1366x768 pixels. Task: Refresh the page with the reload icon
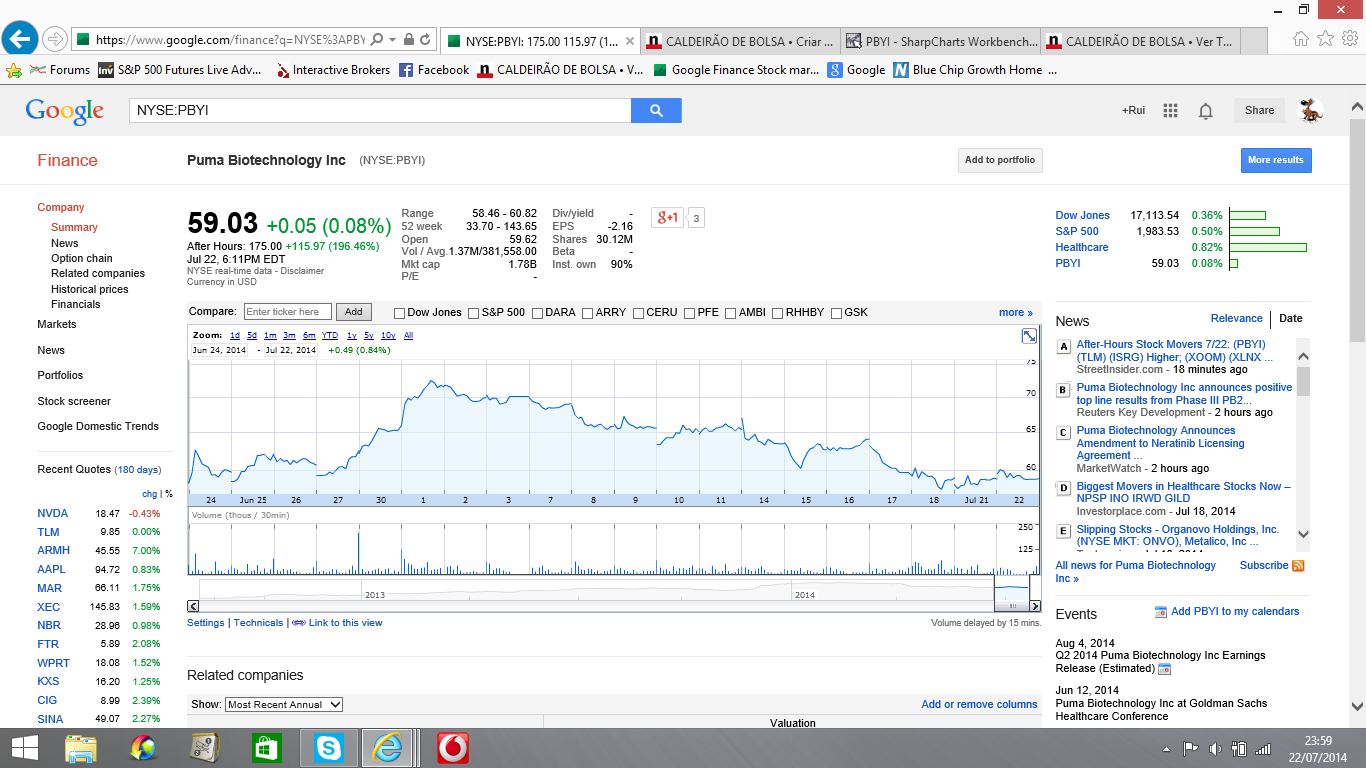tap(425, 40)
